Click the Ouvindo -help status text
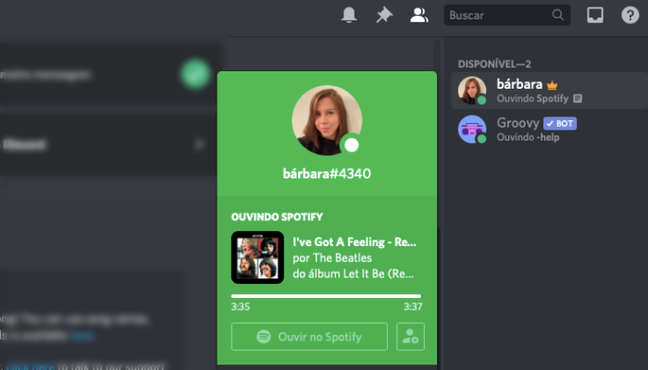 click(x=528, y=137)
